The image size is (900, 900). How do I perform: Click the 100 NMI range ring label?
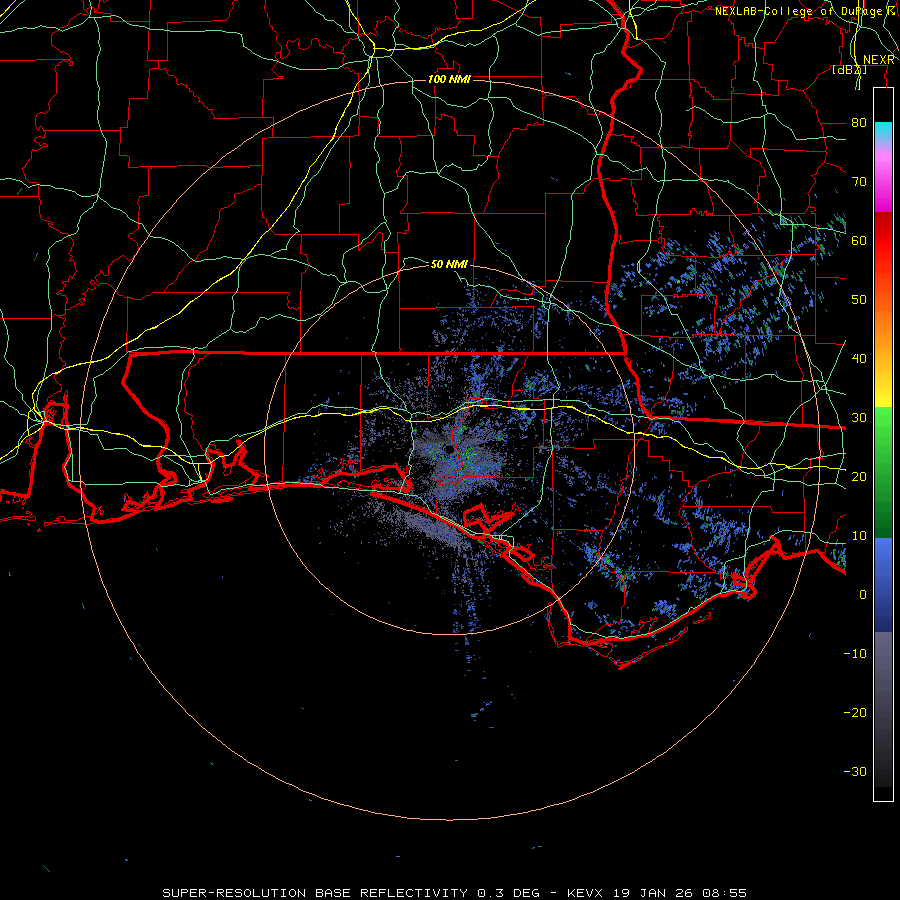point(449,79)
